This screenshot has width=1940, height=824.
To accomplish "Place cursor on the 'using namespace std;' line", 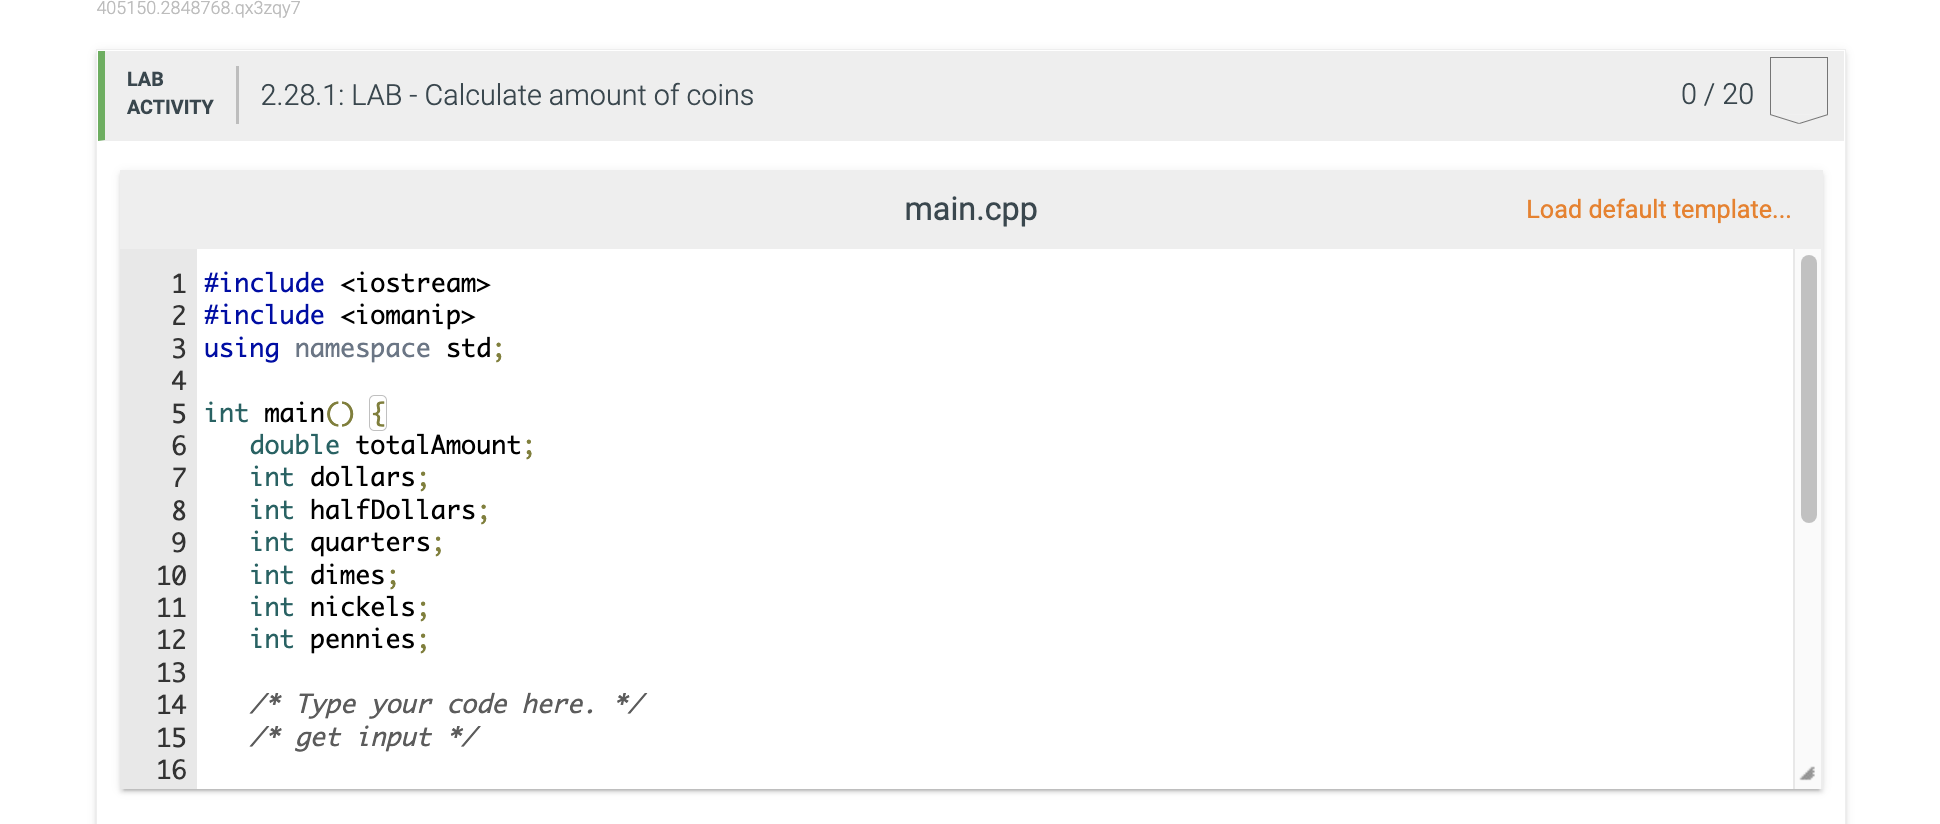I will [x=352, y=348].
